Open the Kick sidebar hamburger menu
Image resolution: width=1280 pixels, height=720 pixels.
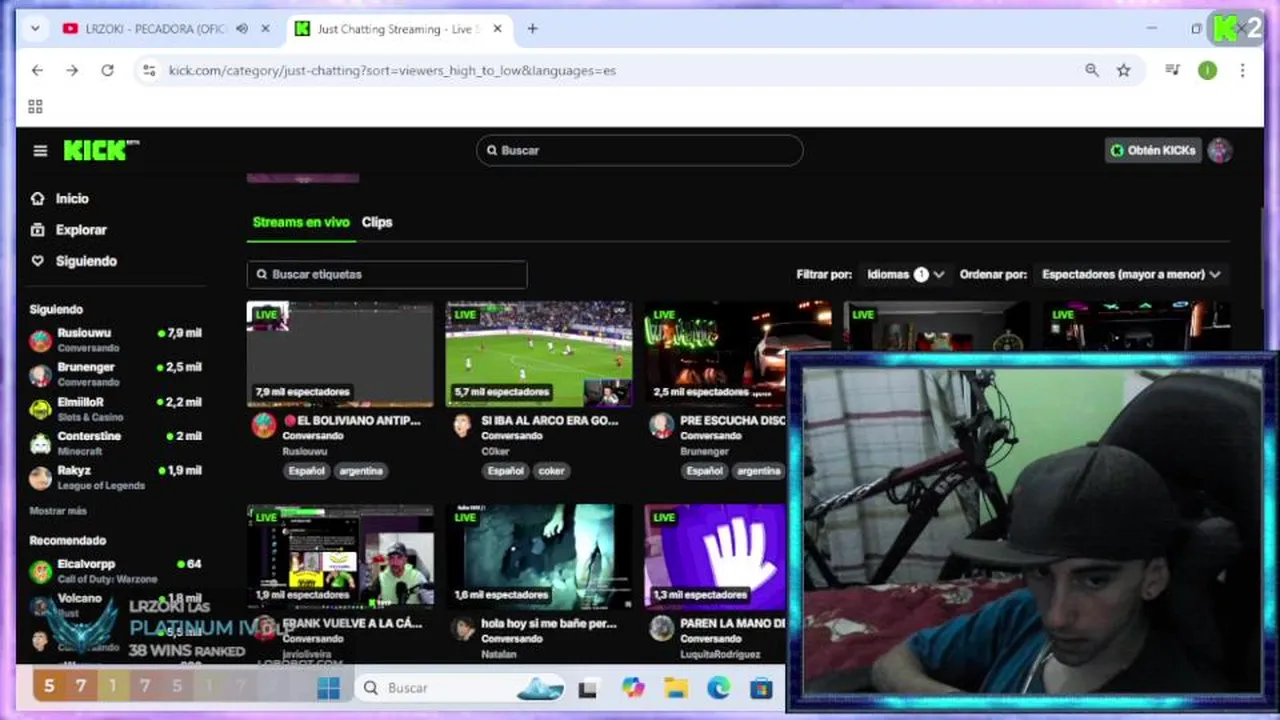40,151
